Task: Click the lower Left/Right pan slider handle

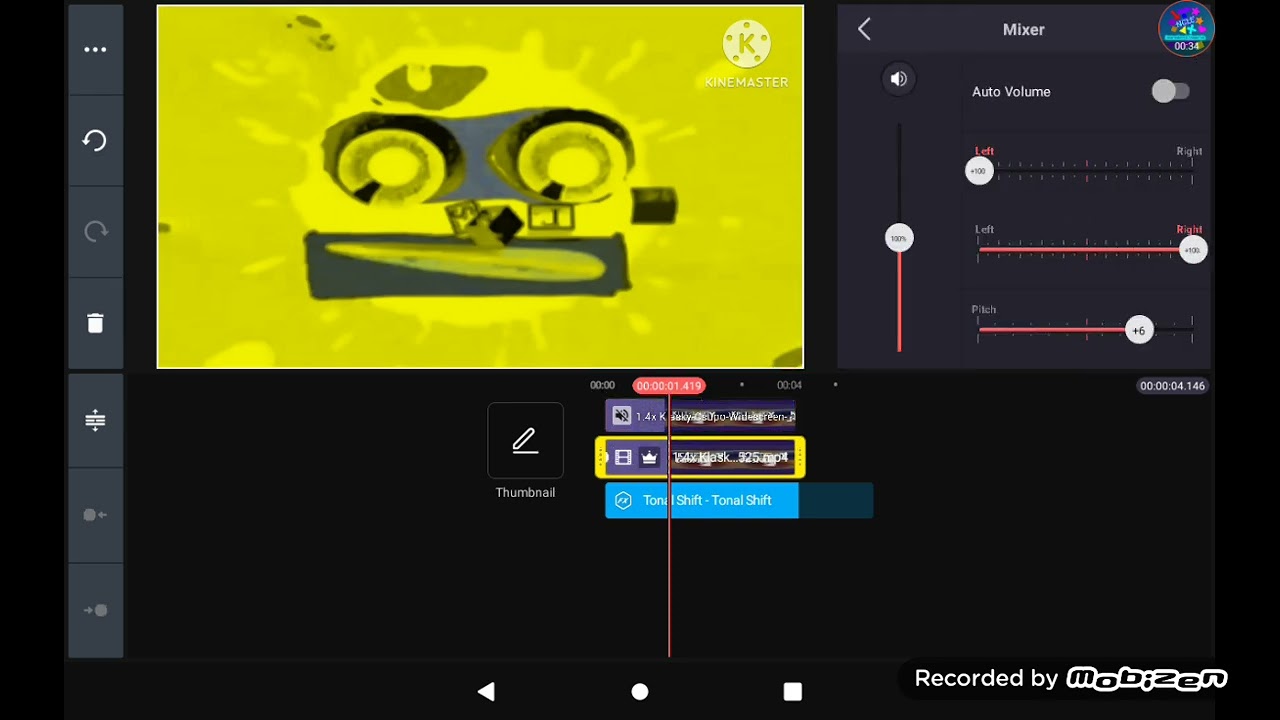Action: [x=1192, y=250]
